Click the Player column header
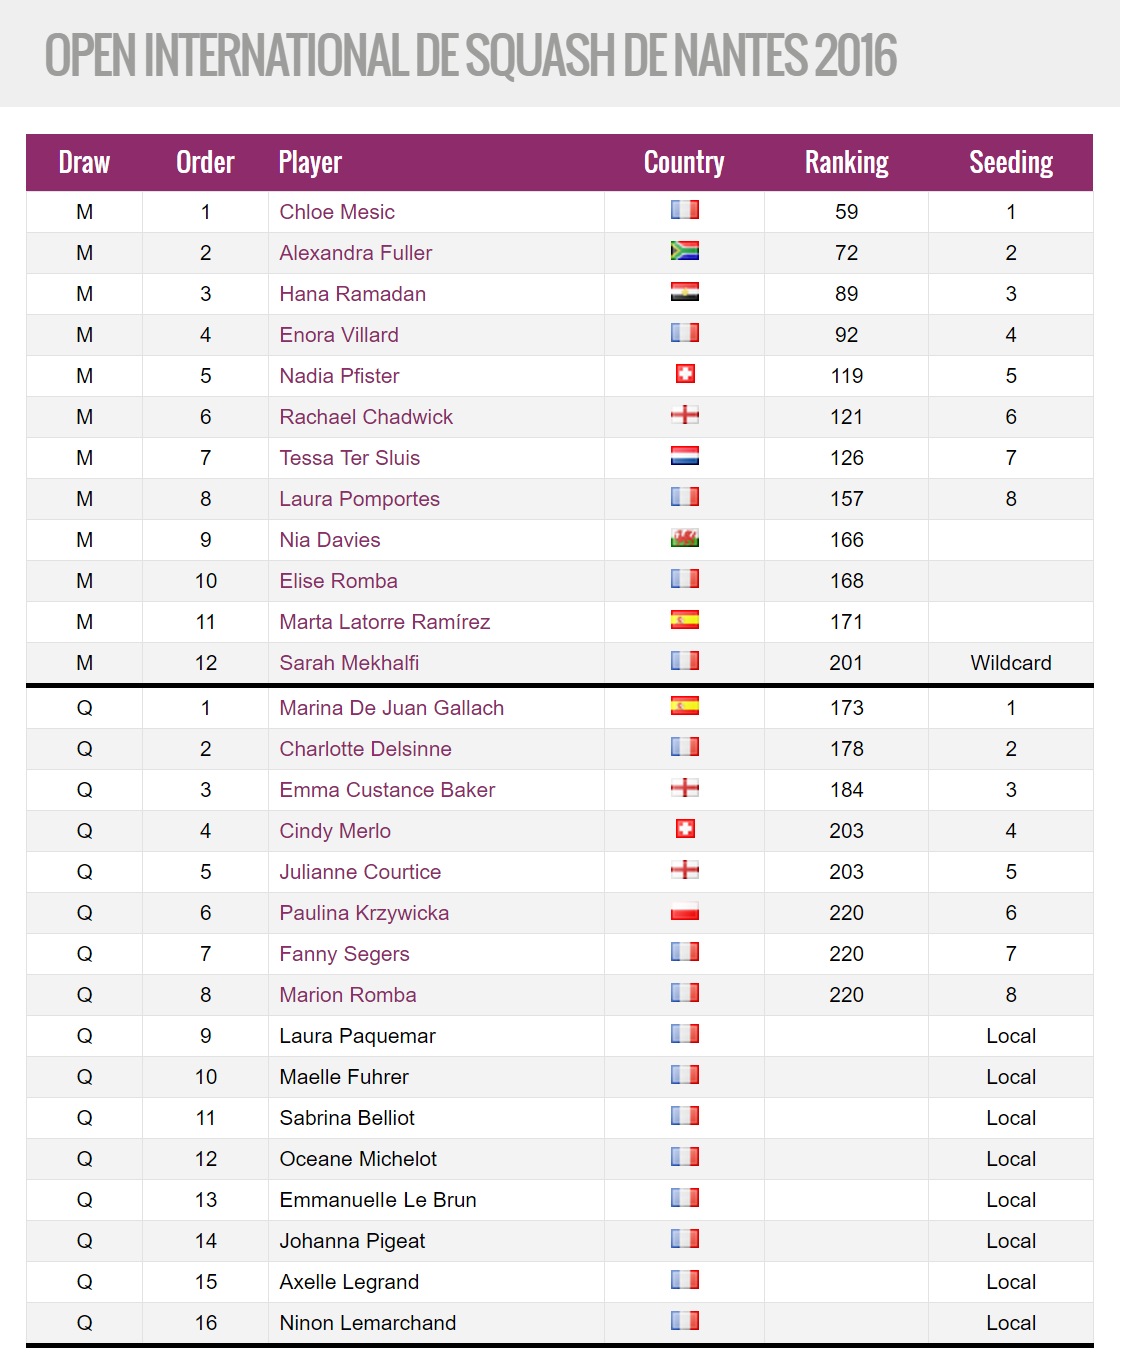The width and height of the screenshot is (1121, 1348). pyautogui.click(x=310, y=163)
